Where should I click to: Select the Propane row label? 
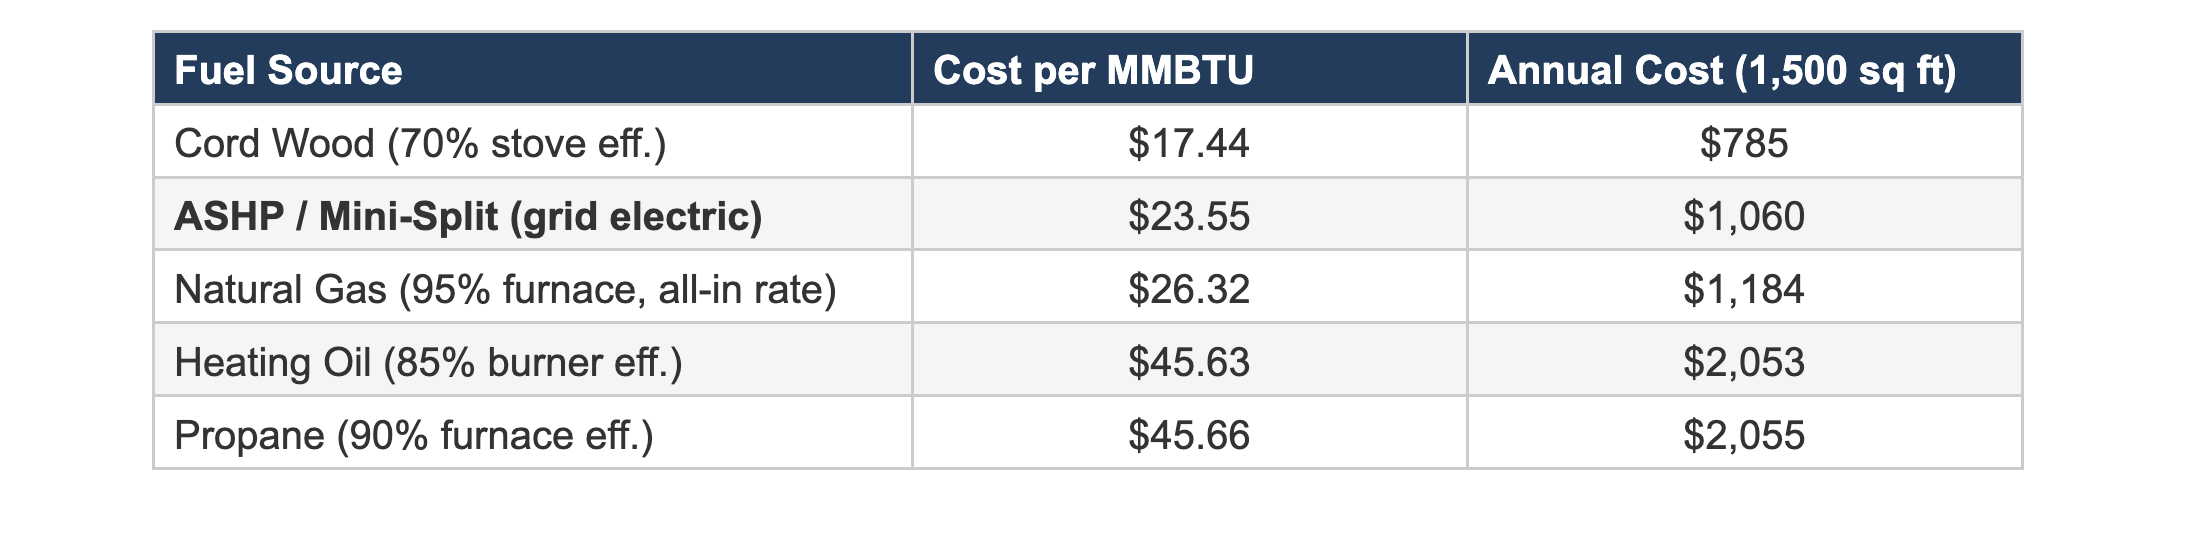pos(414,435)
